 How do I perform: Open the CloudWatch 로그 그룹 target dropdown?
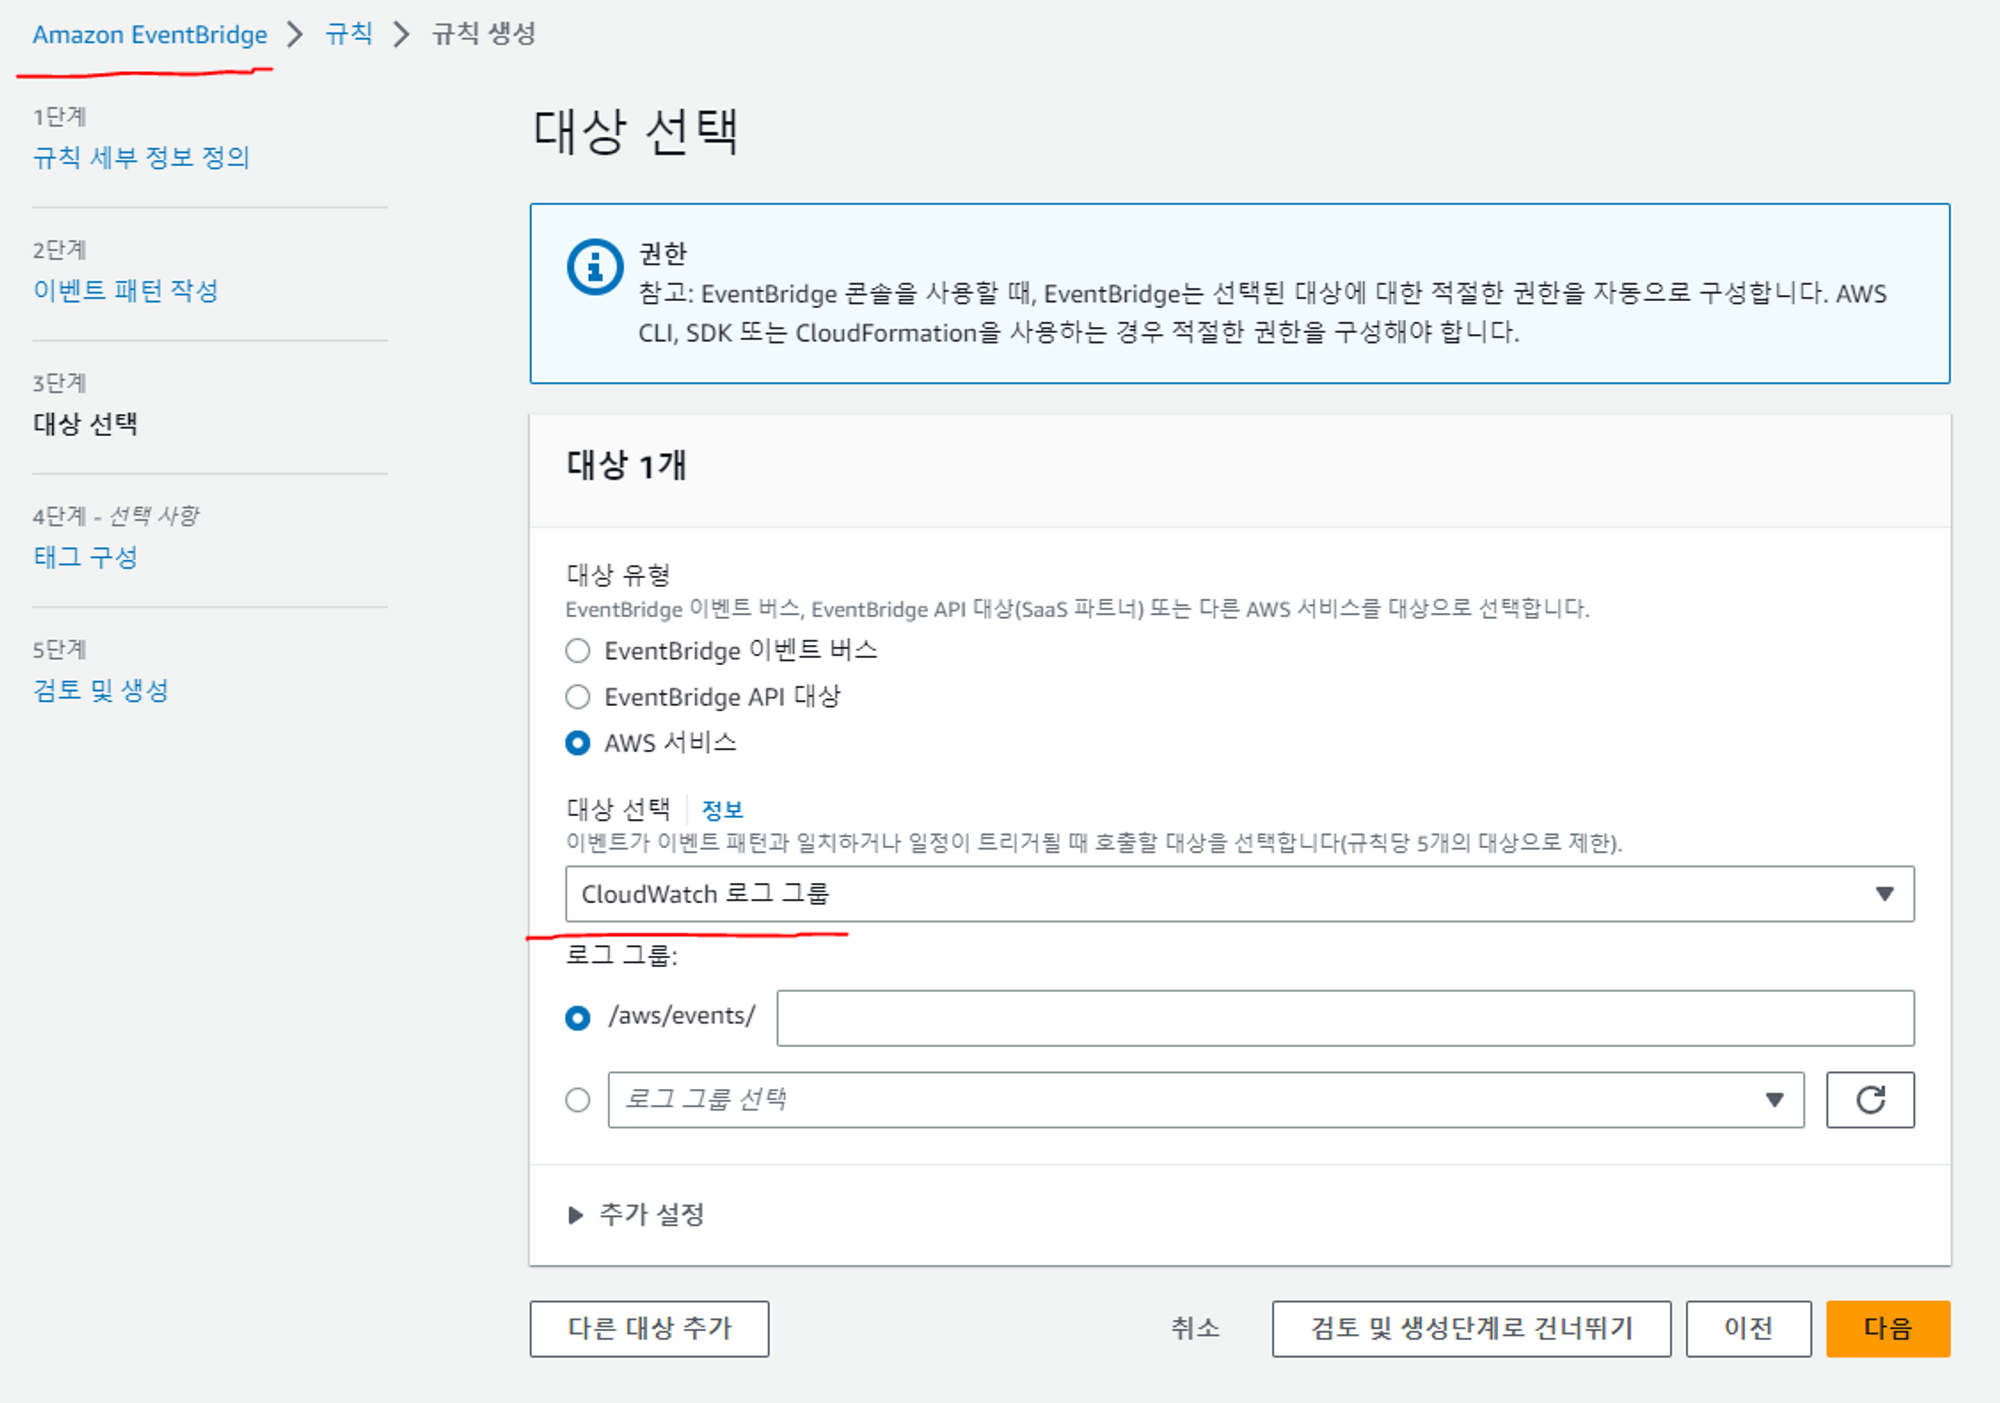pos(1238,894)
